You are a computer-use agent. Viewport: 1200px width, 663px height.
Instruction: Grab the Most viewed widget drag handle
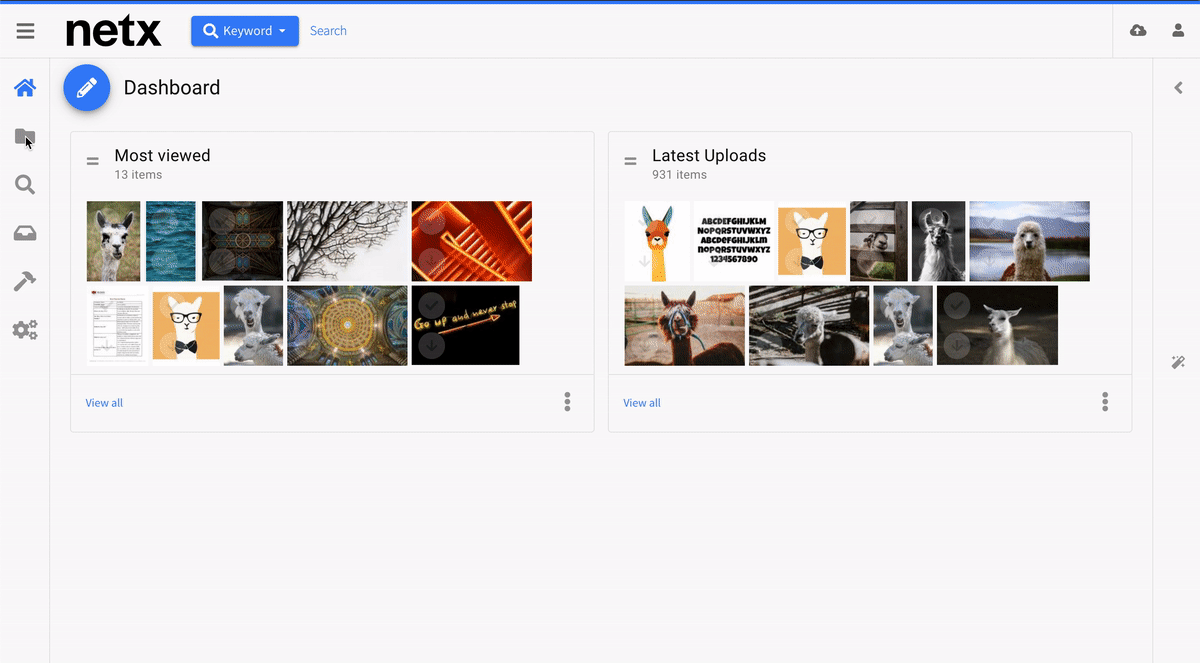coord(93,161)
